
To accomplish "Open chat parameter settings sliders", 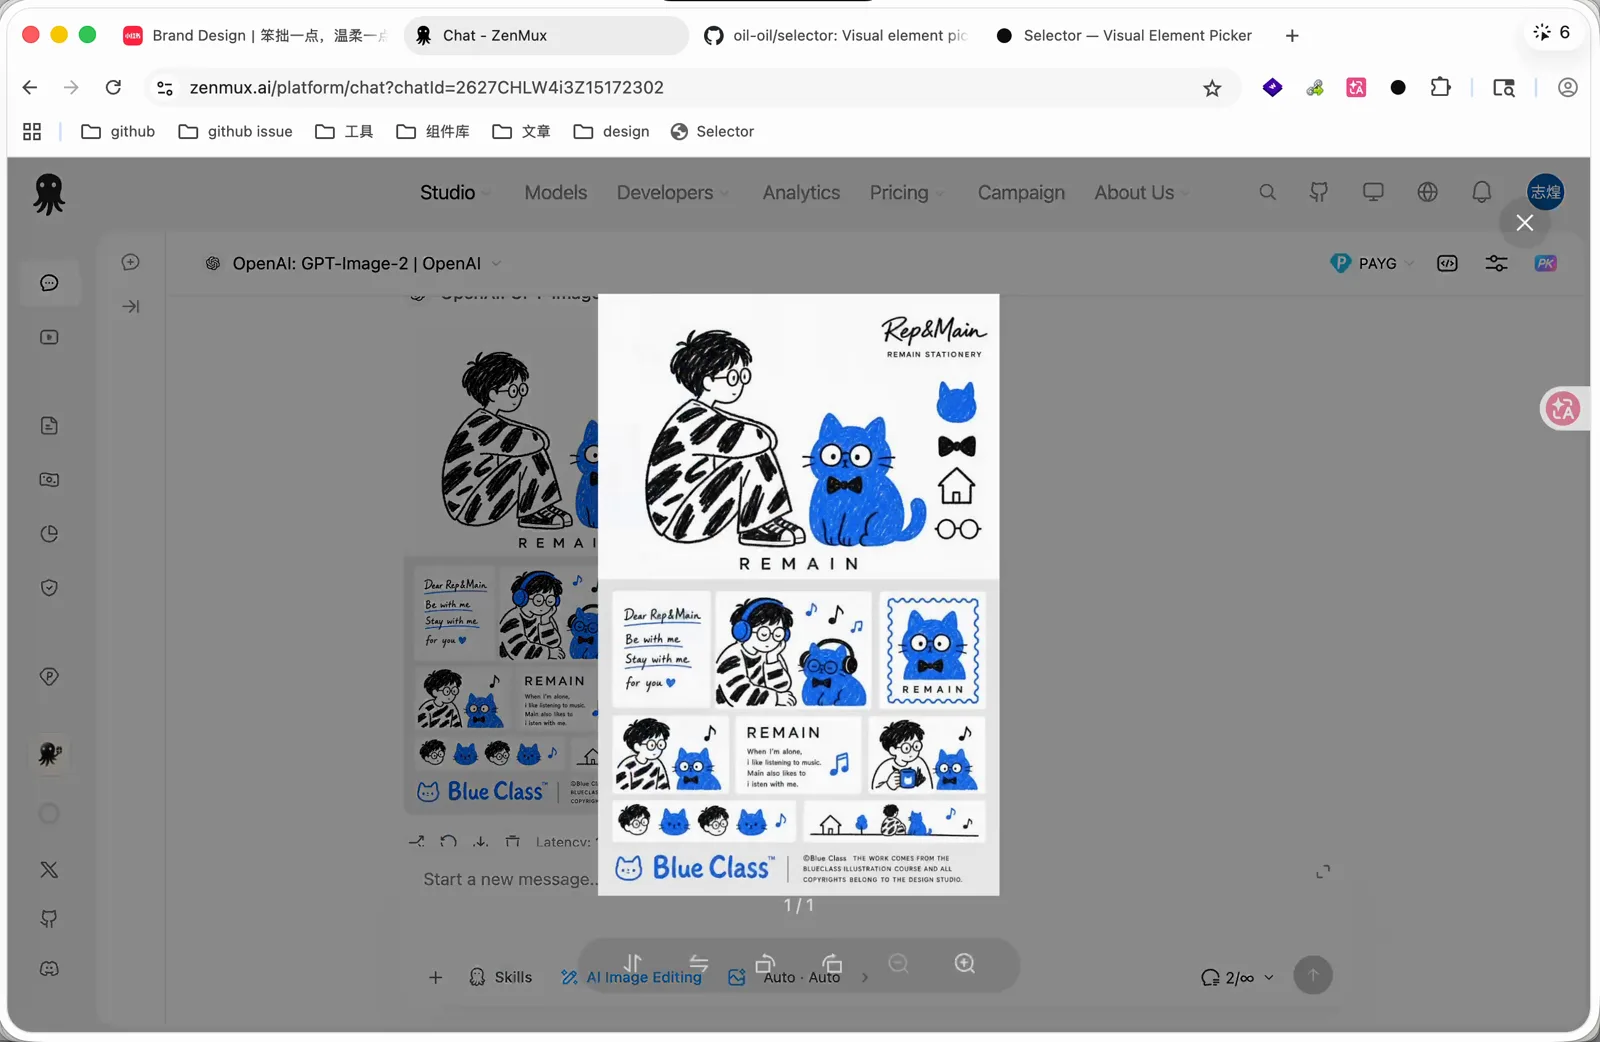I will pos(1496,263).
